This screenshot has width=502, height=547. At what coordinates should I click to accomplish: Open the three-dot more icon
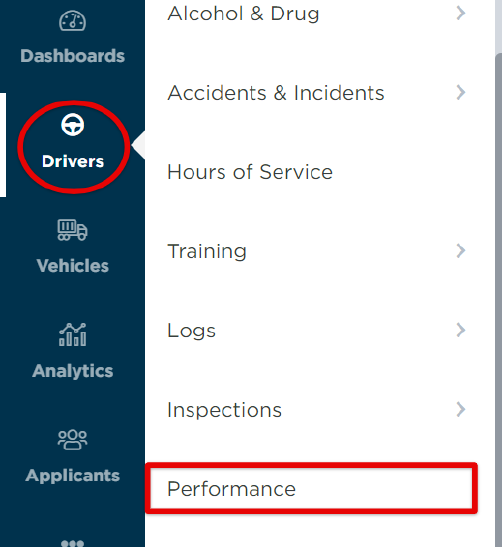click(72, 543)
